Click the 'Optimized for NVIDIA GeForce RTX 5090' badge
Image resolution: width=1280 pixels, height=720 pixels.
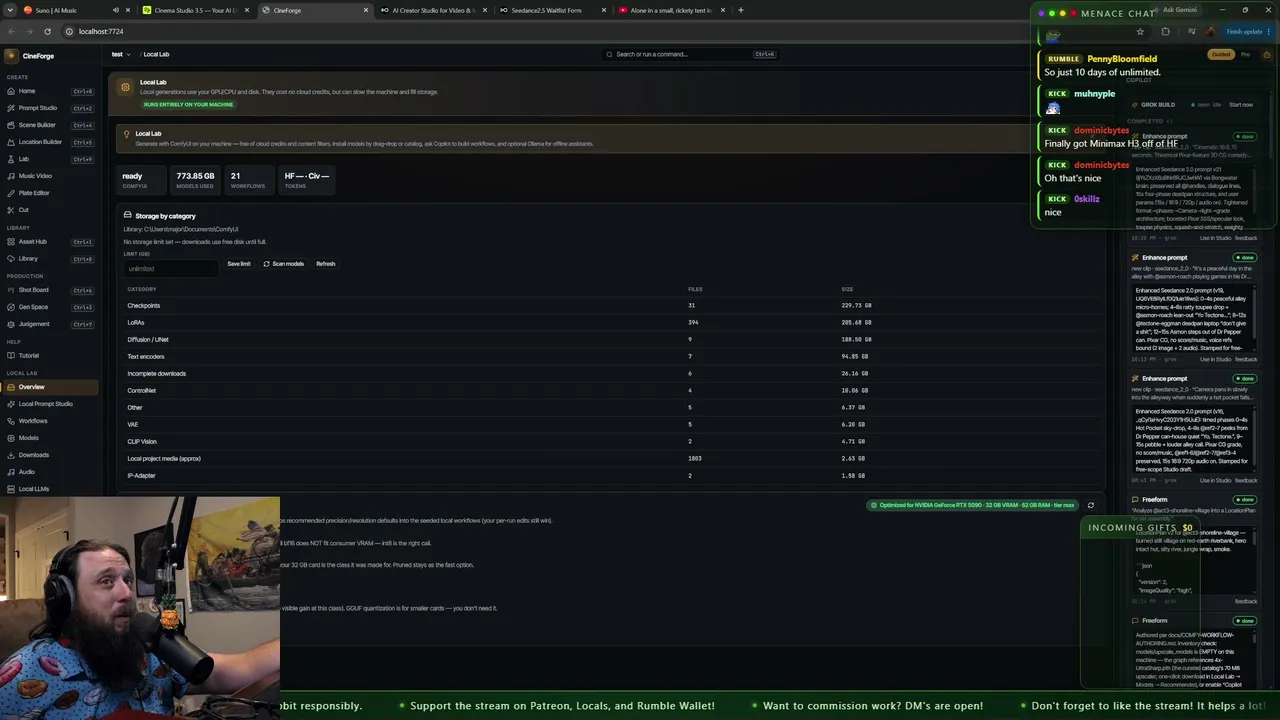(973, 505)
